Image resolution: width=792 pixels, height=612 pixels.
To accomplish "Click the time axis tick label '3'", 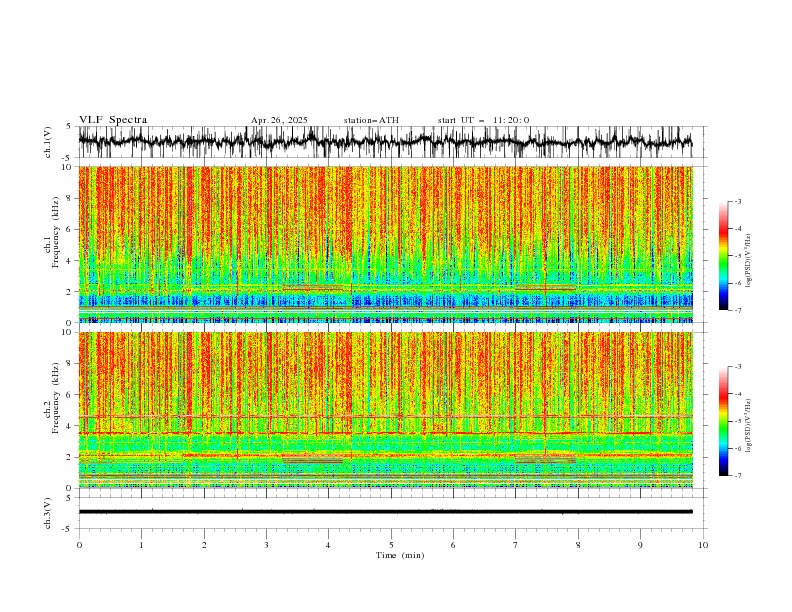I will [x=266, y=545].
